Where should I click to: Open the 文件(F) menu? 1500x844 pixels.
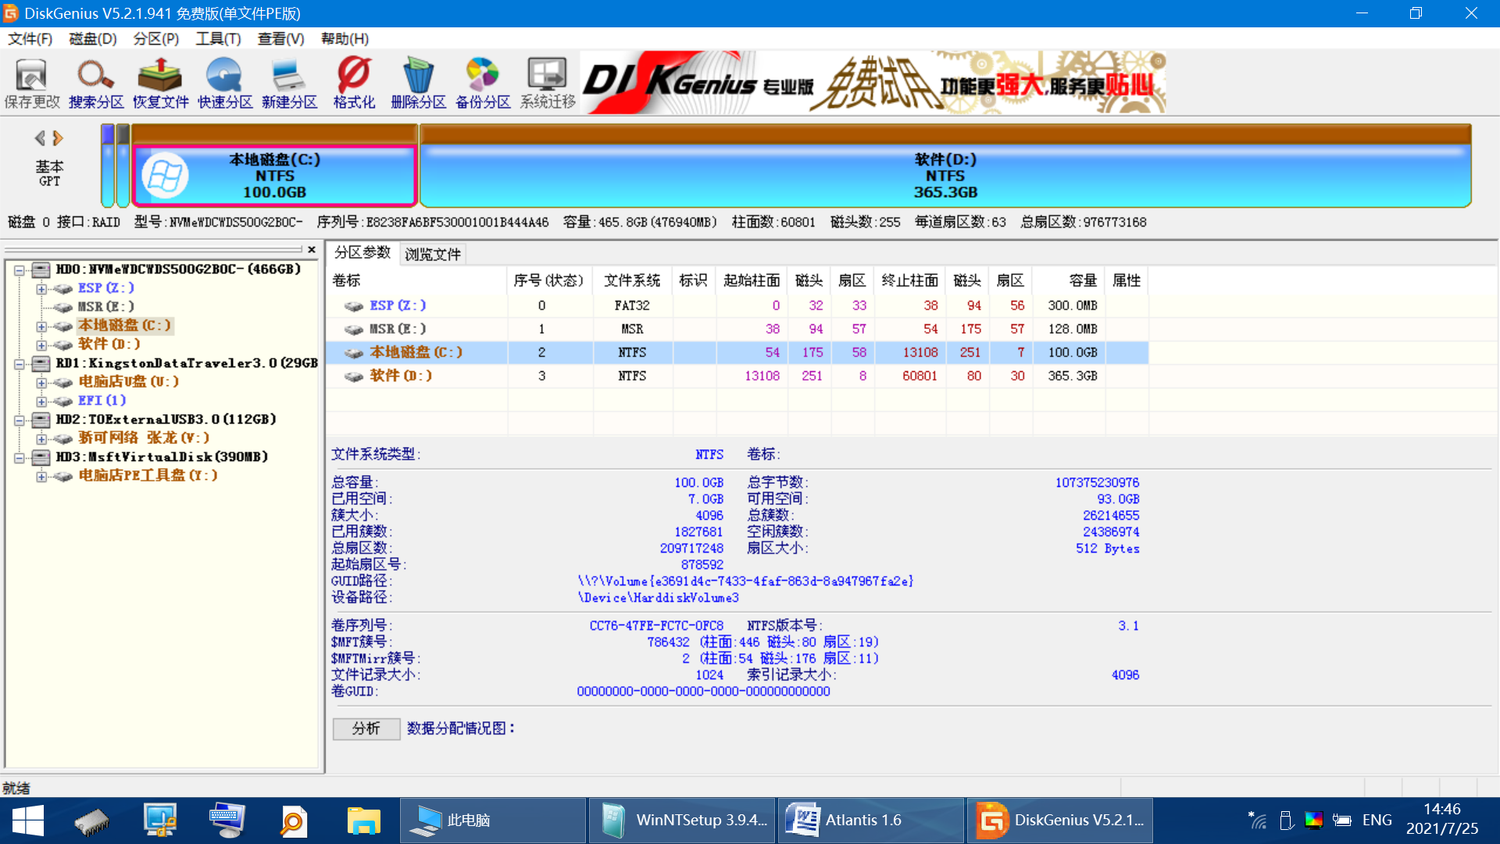coord(30,39)
